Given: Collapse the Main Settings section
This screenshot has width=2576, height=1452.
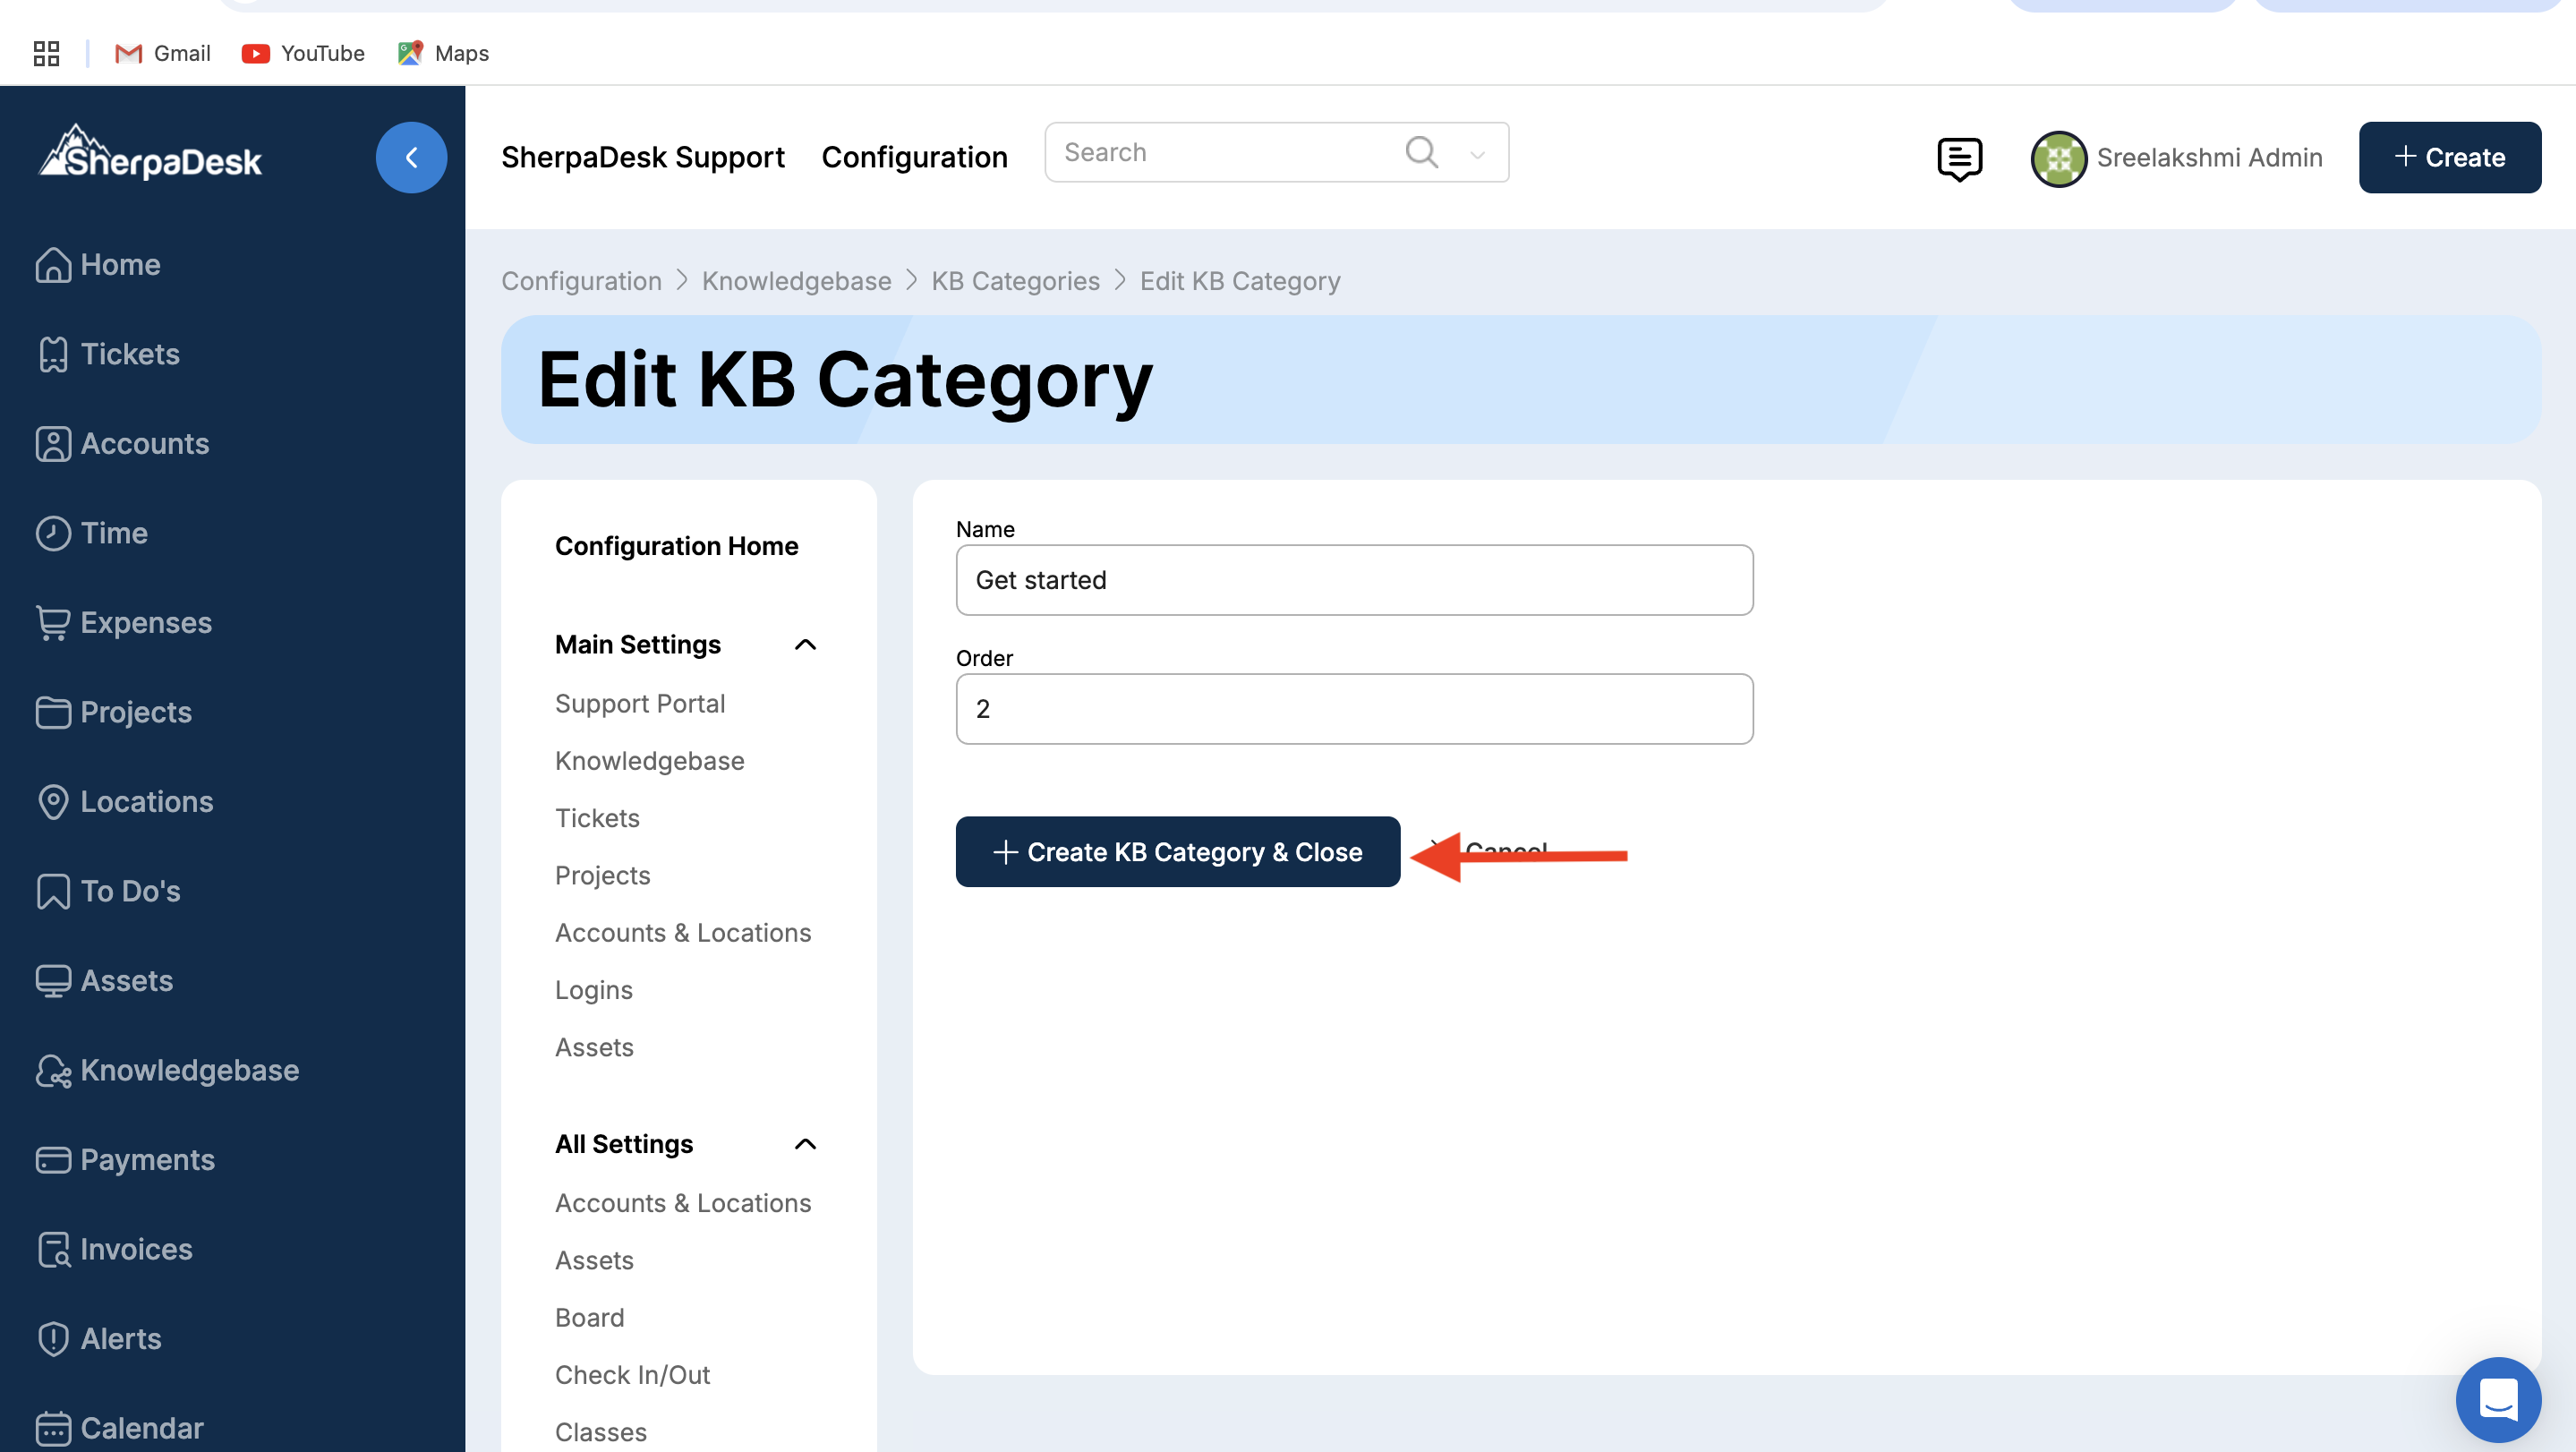Looking at the screenshot, I should click(805, 644).
